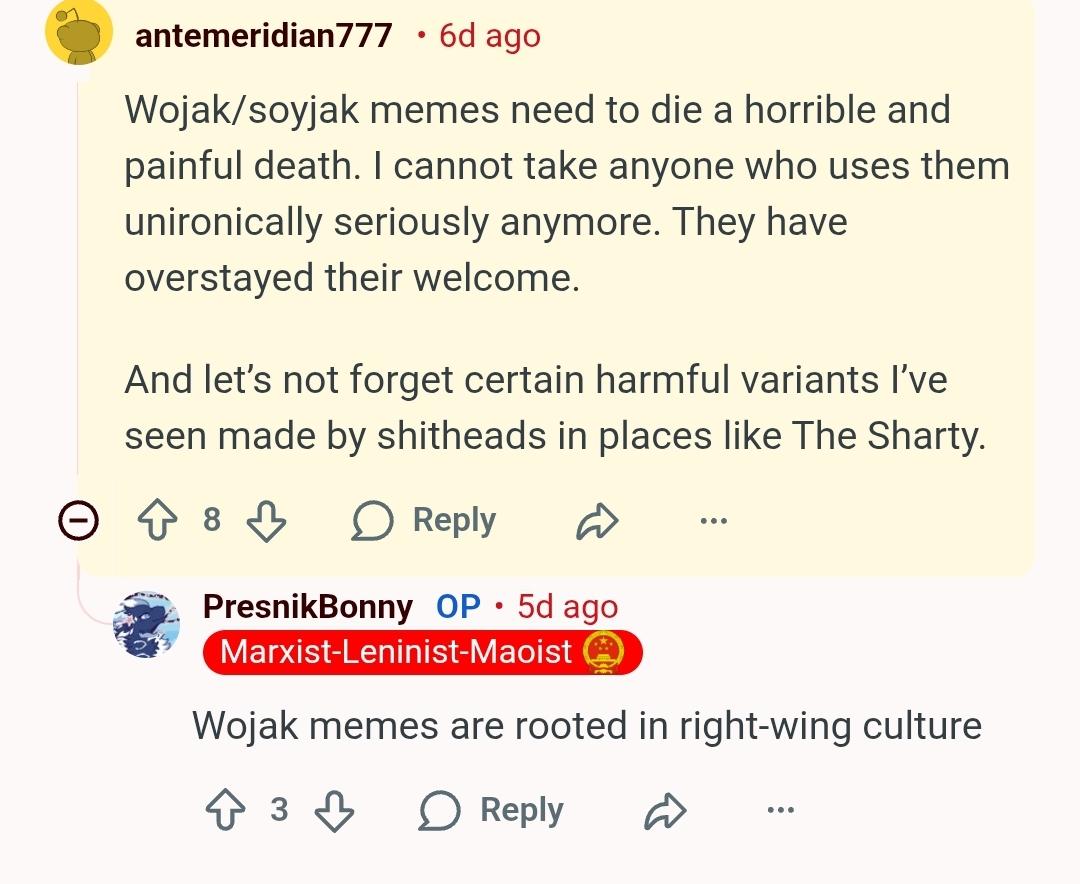Image resolution: width=1080 pixels, height=884 pixels.
Task: Upvote PresnikBonny's reply
Action: point(225,811)
